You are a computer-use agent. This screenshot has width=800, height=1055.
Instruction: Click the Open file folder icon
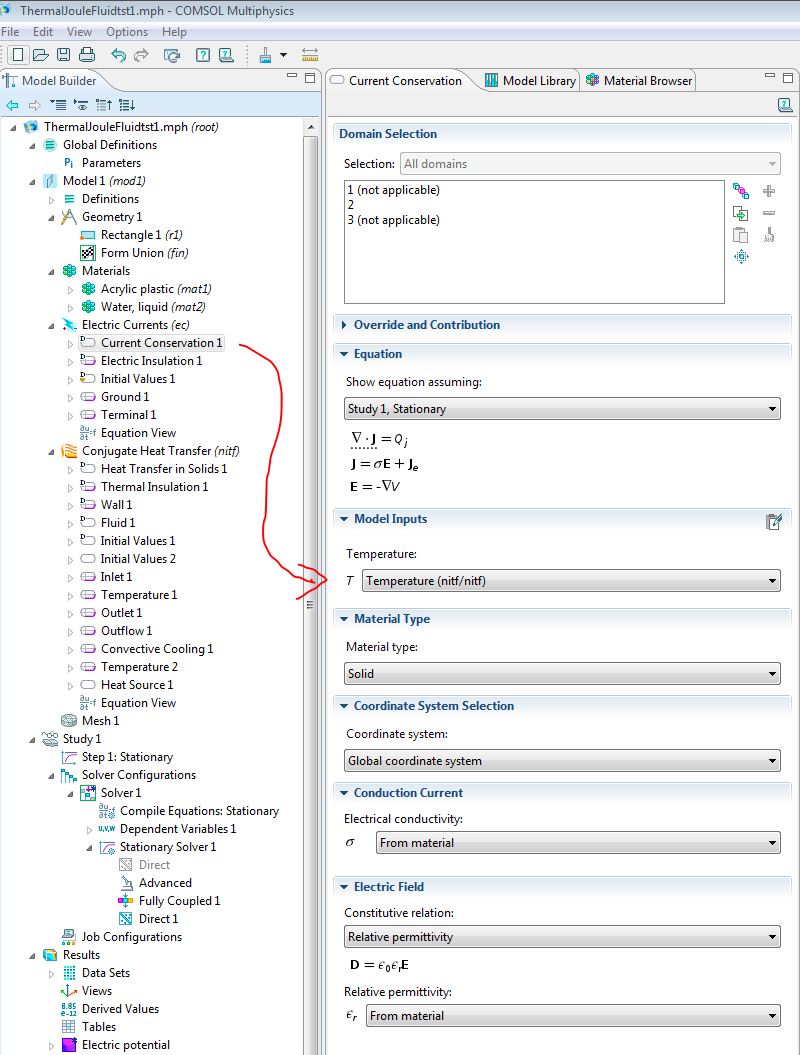[41, 55]
